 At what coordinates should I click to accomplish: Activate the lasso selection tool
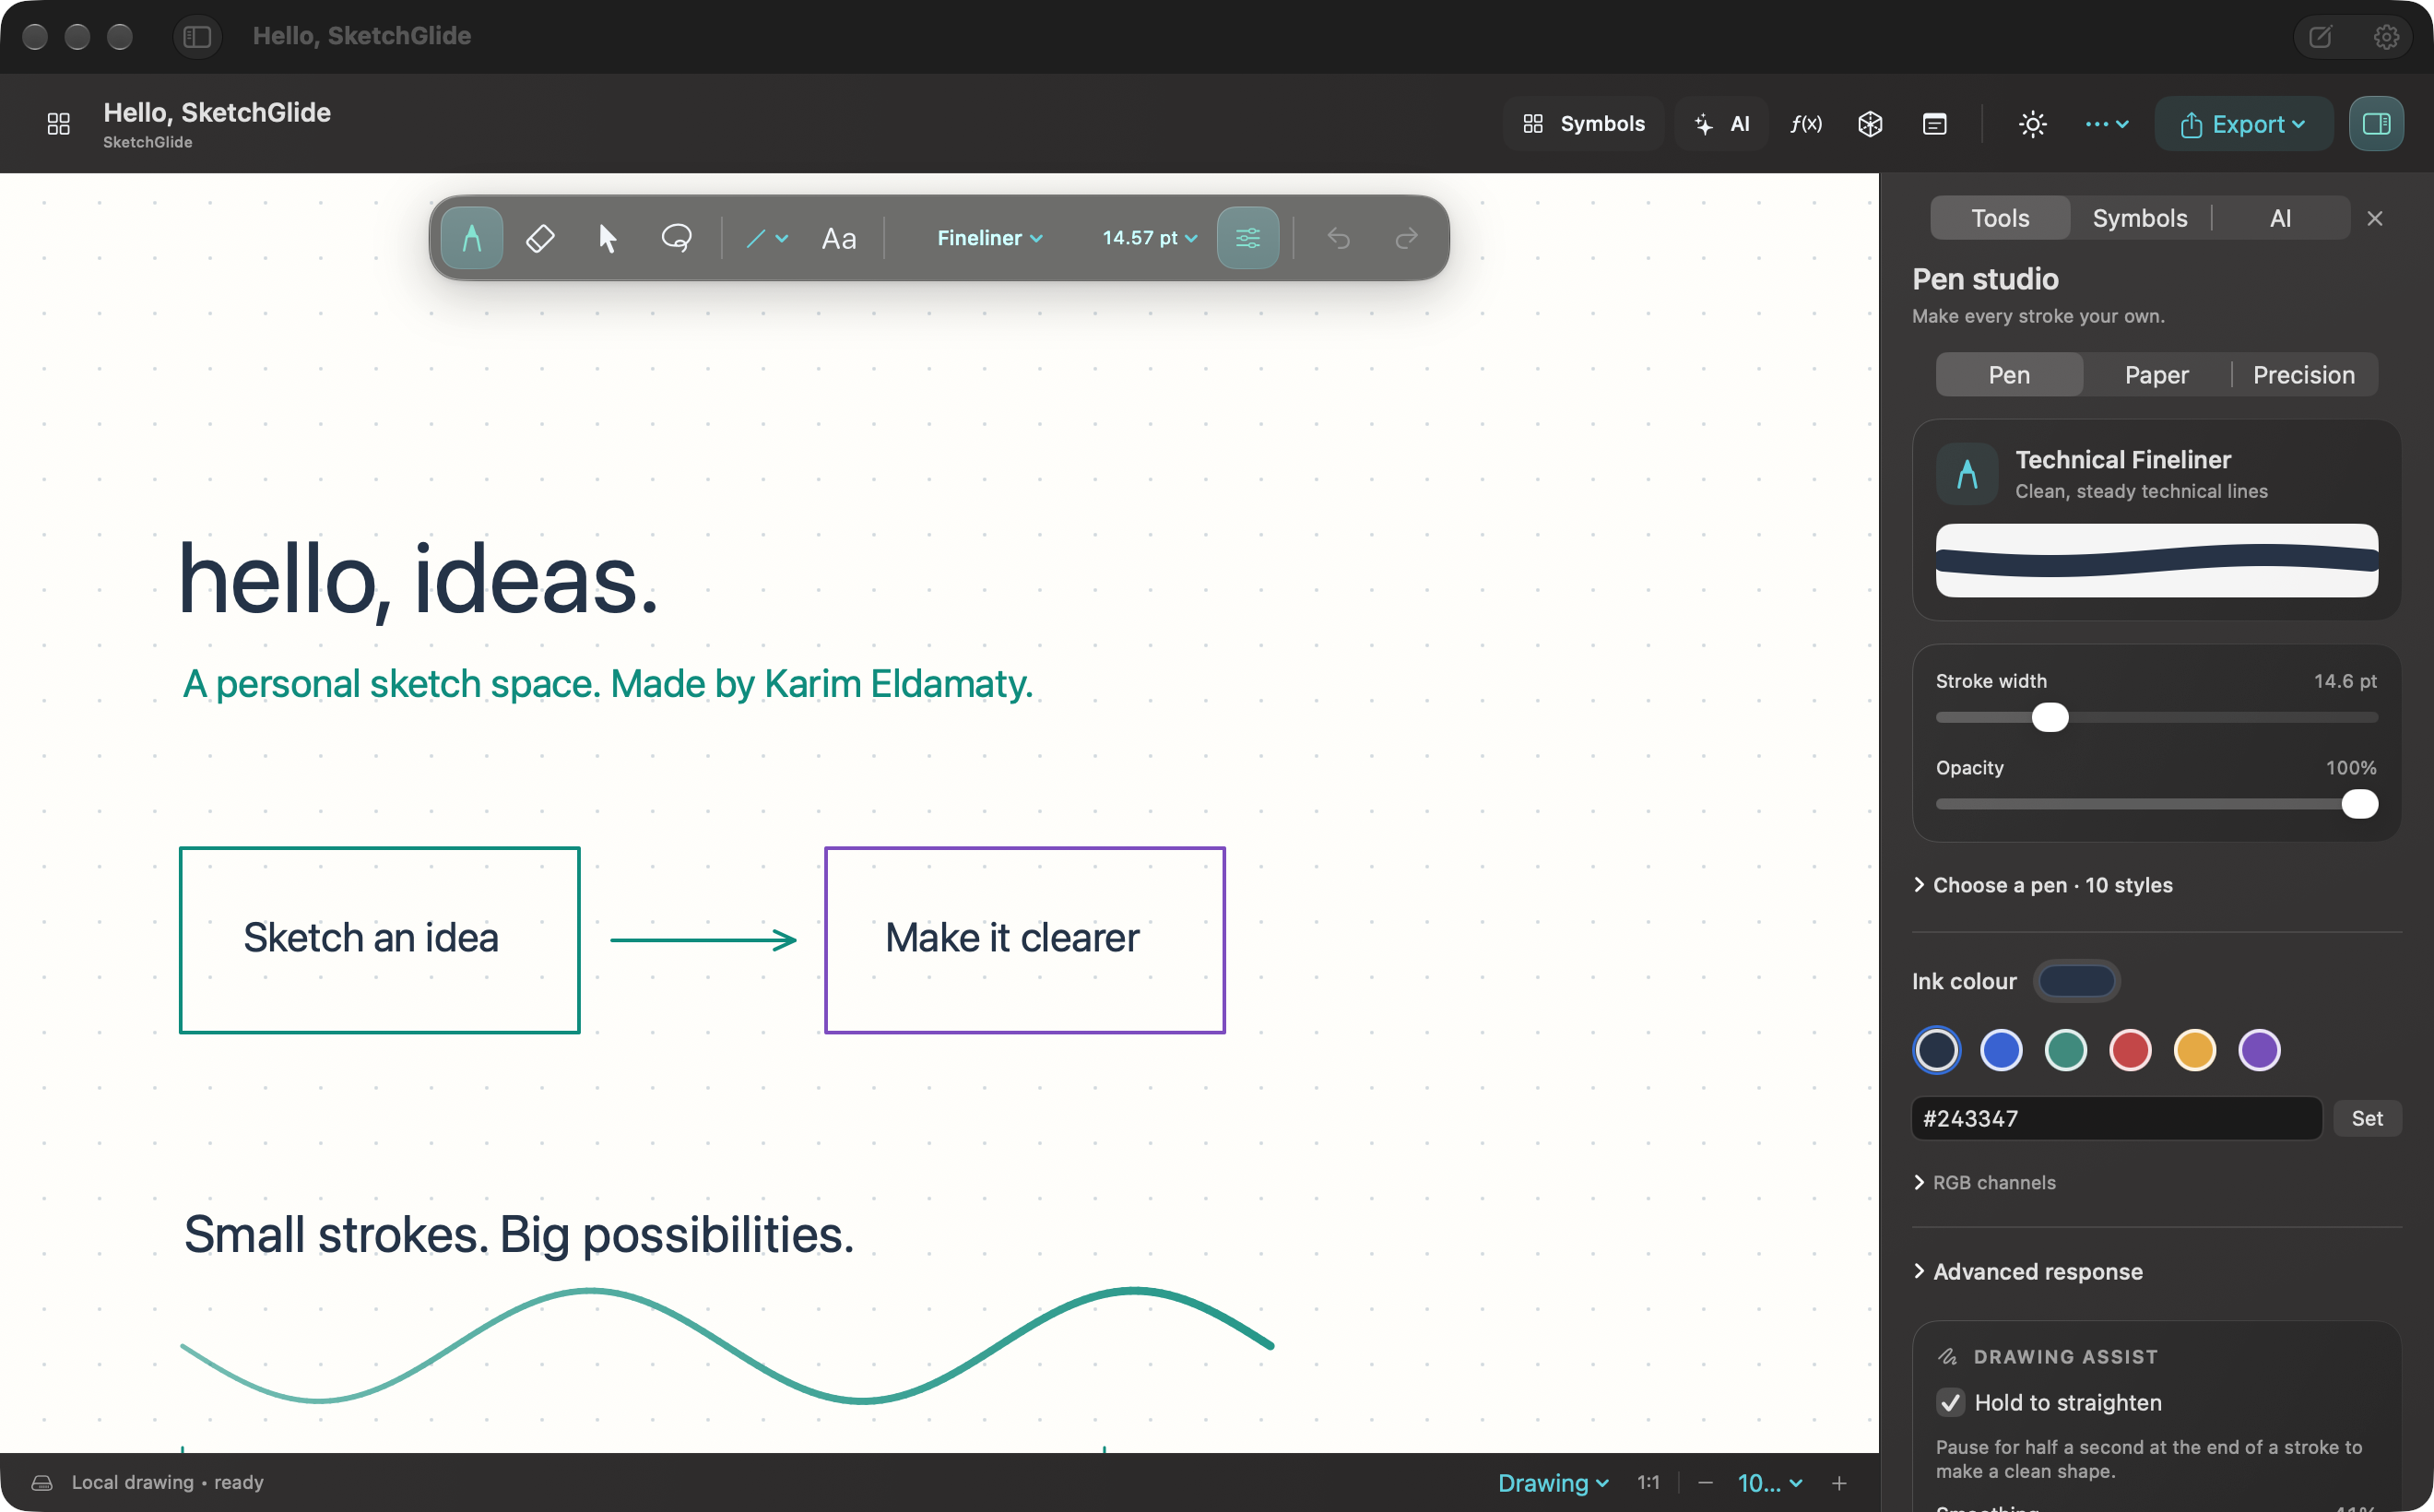(x=677, y=238)
